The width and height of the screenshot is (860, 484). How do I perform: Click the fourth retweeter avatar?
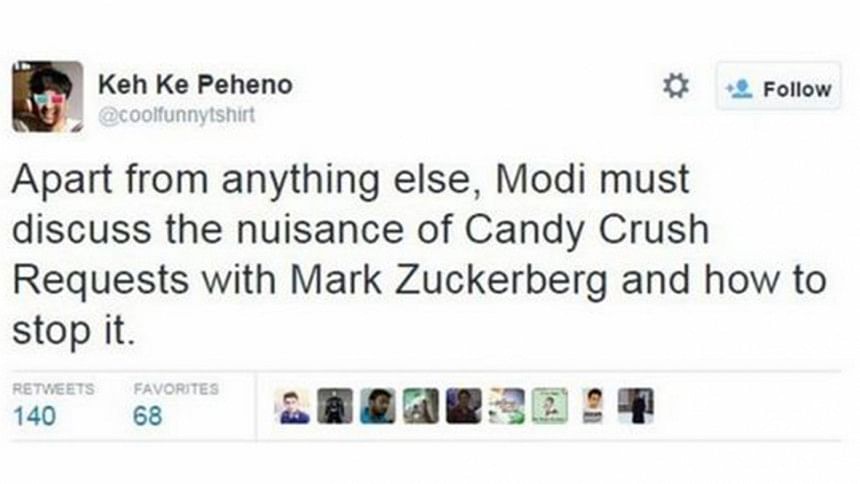421,406
